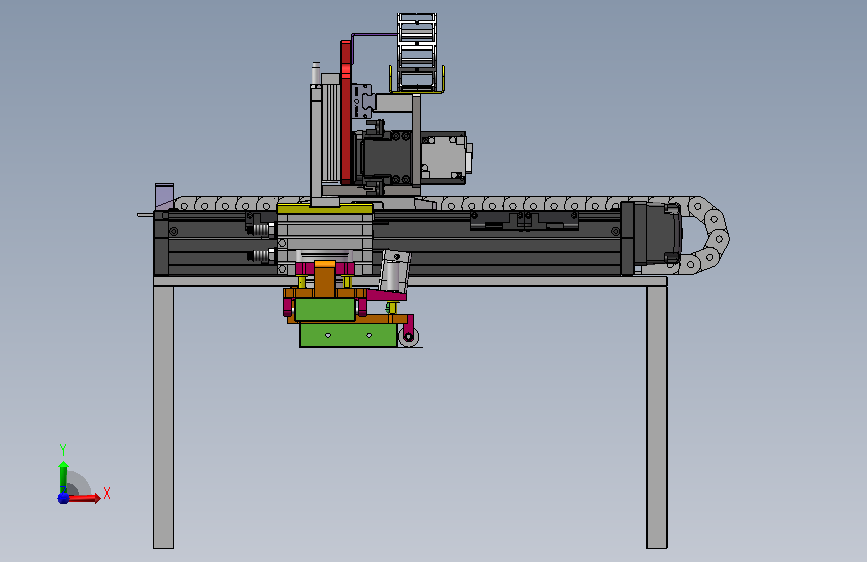Select the red vertical plate

(x=346, y=112)
